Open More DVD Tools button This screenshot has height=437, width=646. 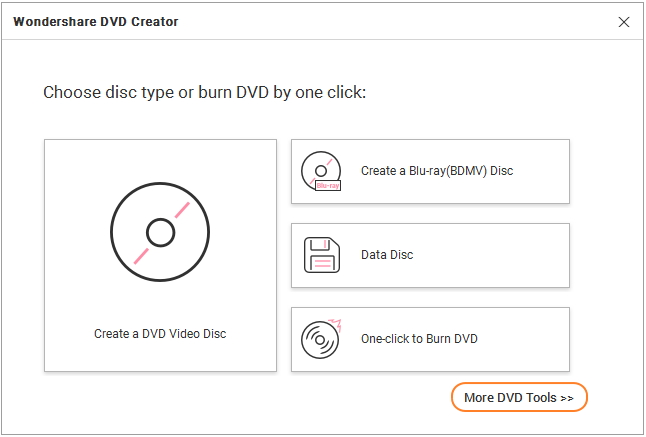[518, 397]
